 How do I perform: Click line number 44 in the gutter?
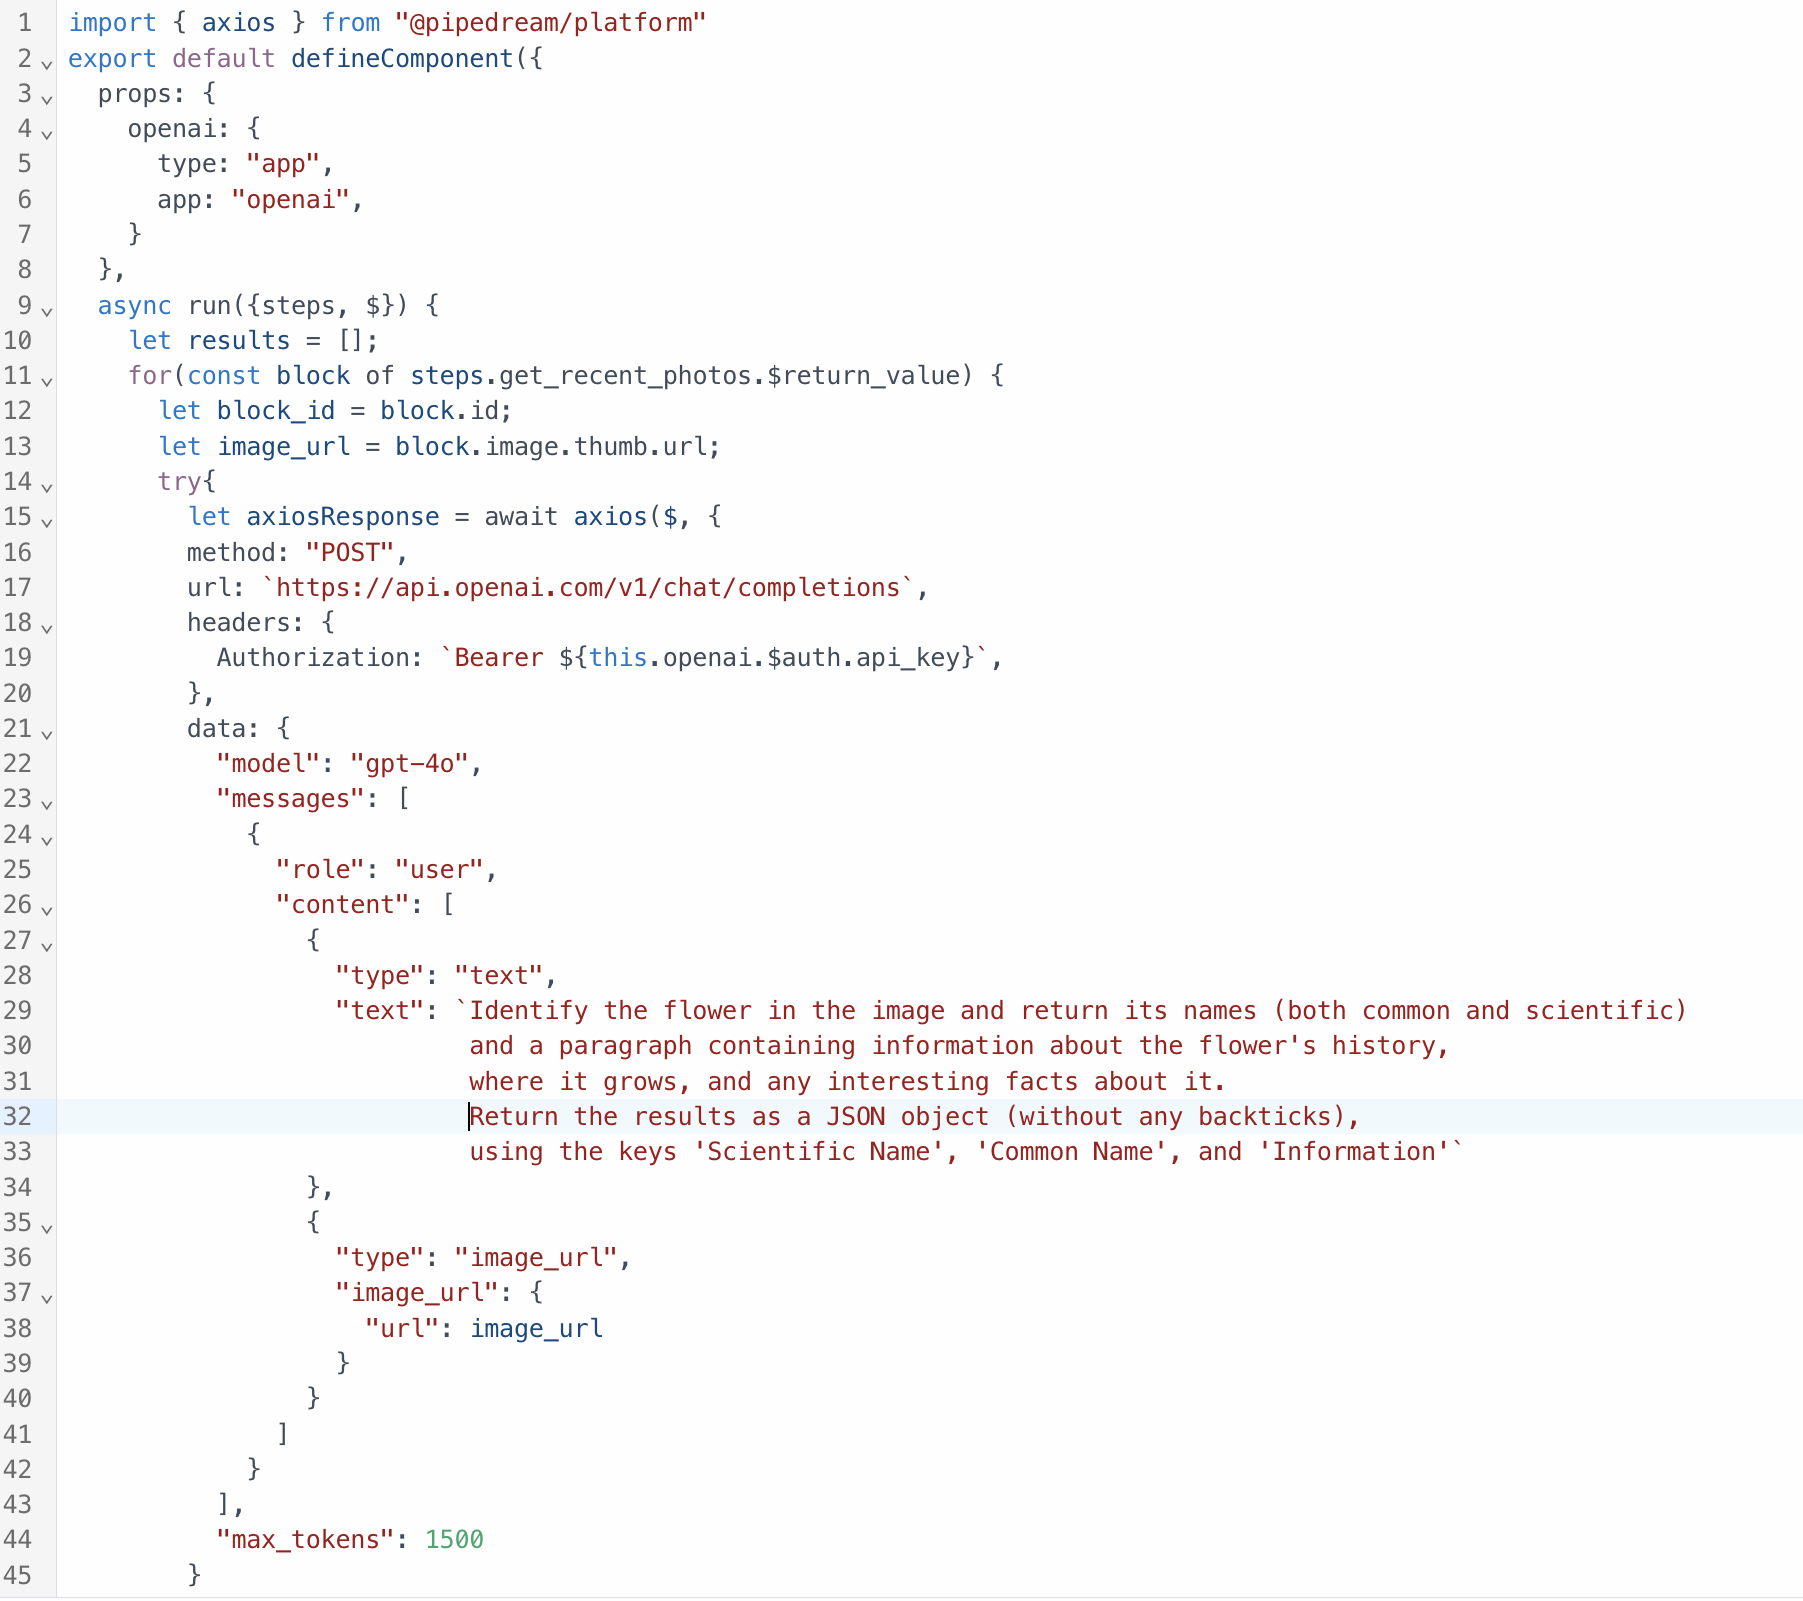(18, 1539)
